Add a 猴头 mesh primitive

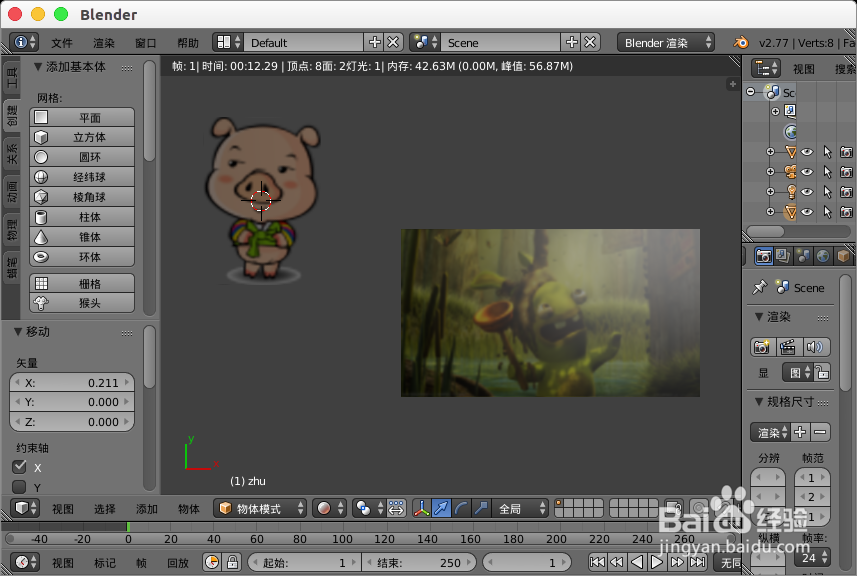[82, 303]
